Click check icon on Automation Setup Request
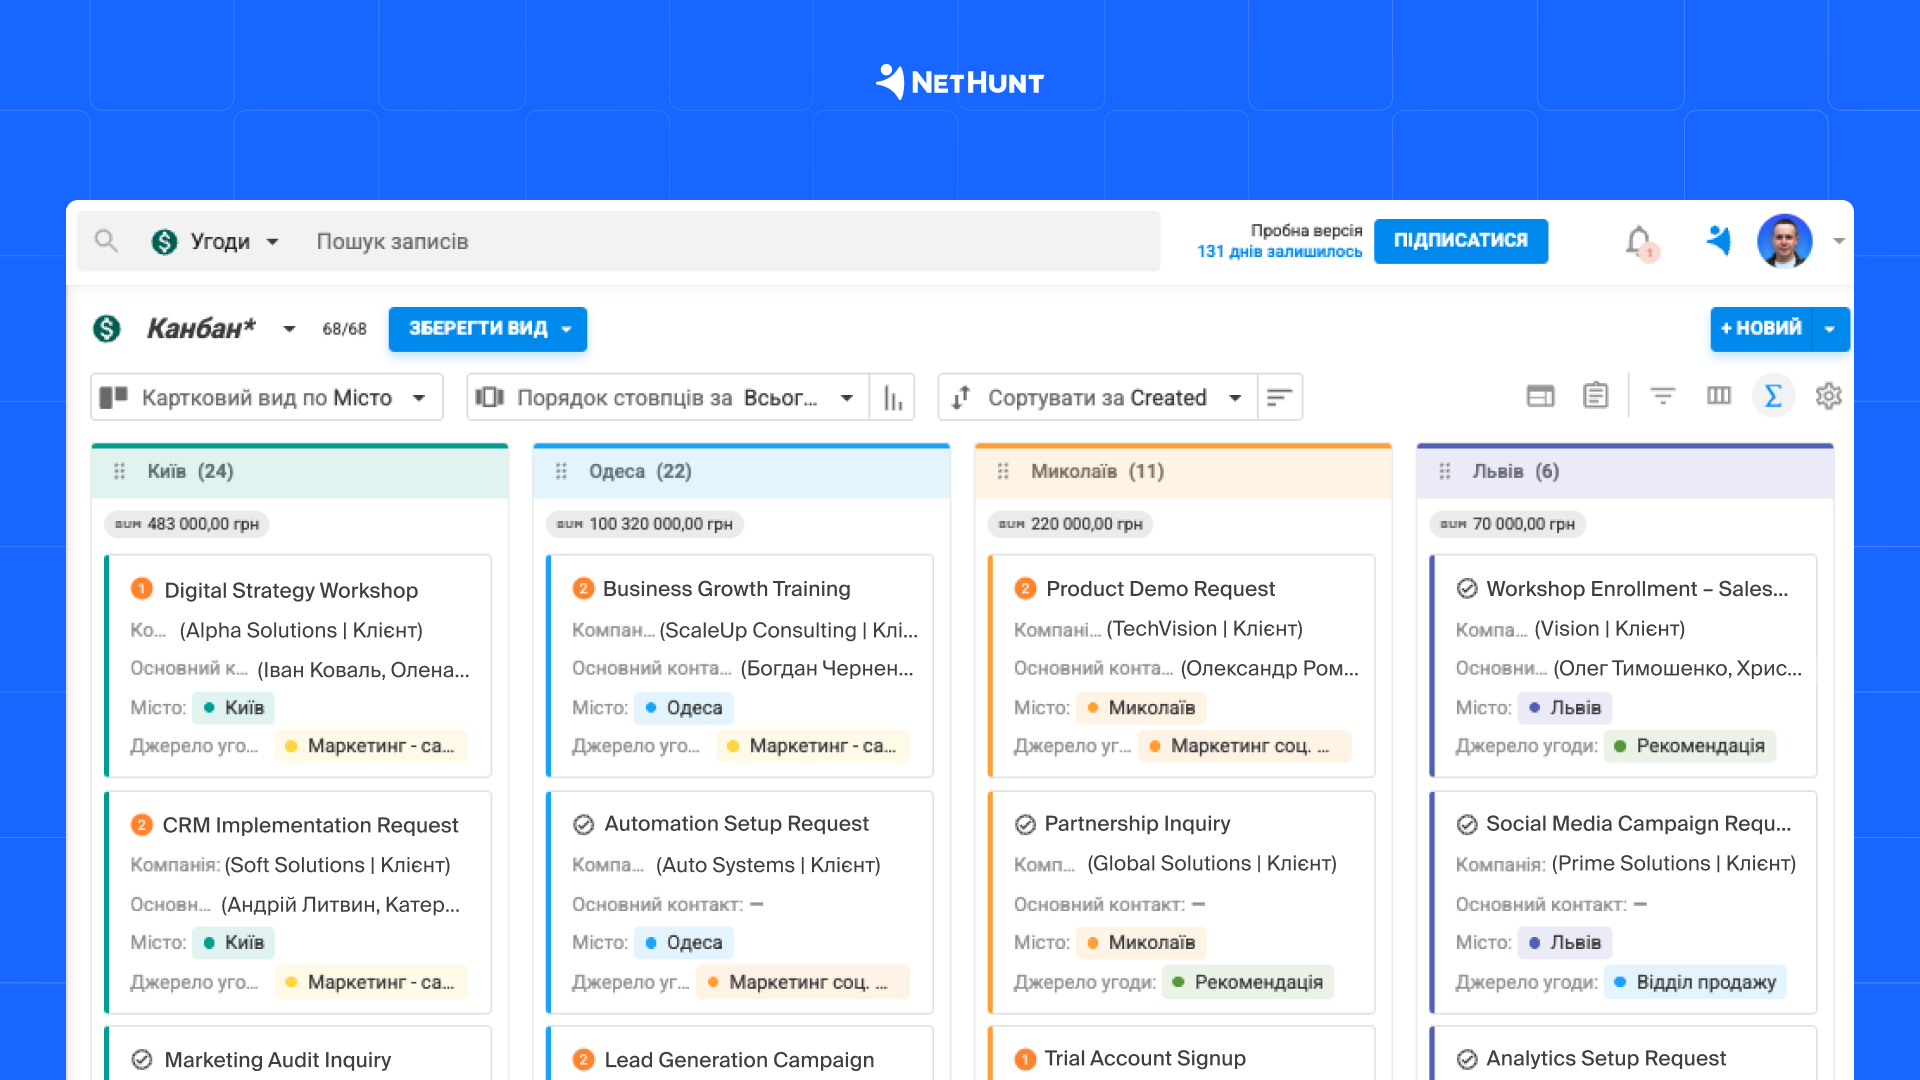Image resolution: width=1920 pixels, height=1080 pixels. pyautogui.click(x=584, y=824)
